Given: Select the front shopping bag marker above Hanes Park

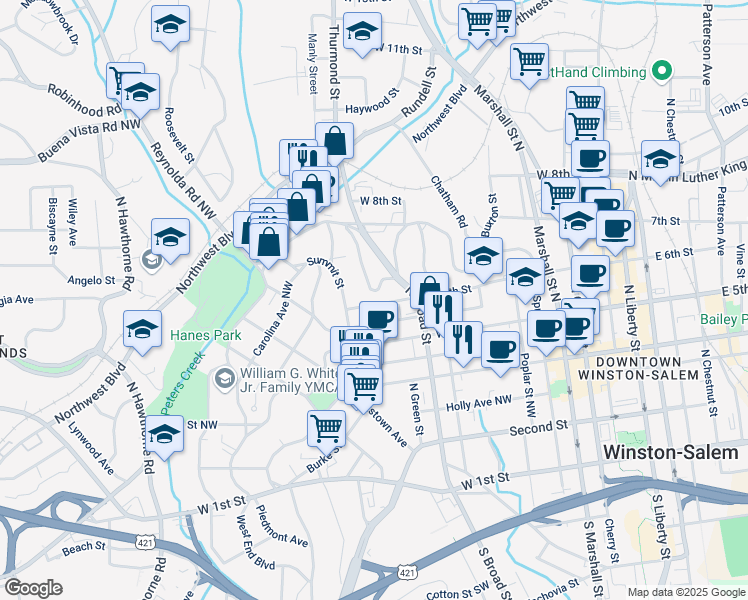Looking at the screenshot, I should tap(269, 242).
